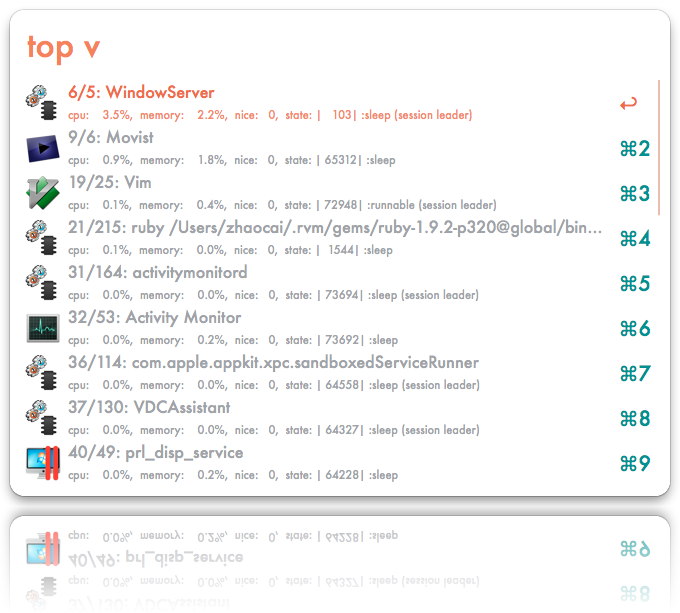Select the '21/215: ruby /Users/zhaocai' result title

pyautogui.click(x=335, y=228)
